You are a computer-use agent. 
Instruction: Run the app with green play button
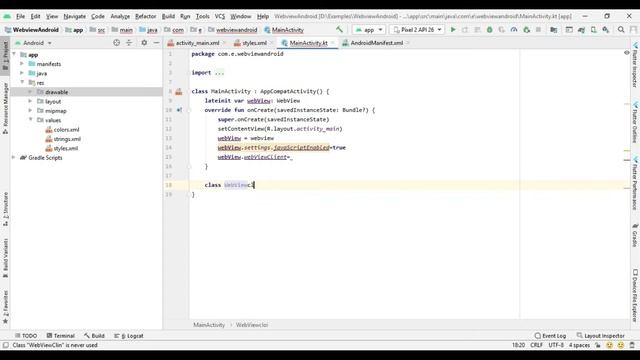(x=453, y=30)
